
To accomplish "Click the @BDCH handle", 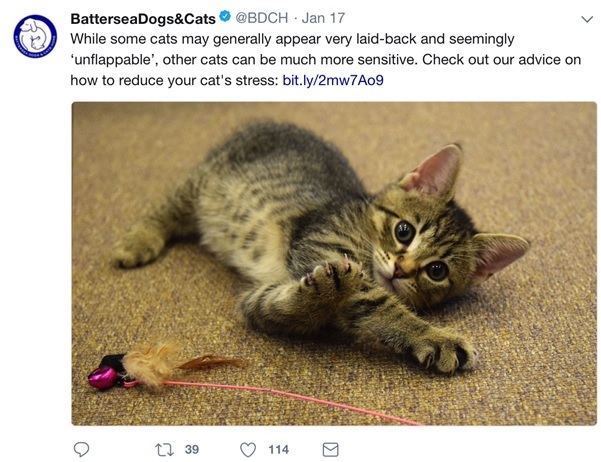I will click(x=261, y=18).
